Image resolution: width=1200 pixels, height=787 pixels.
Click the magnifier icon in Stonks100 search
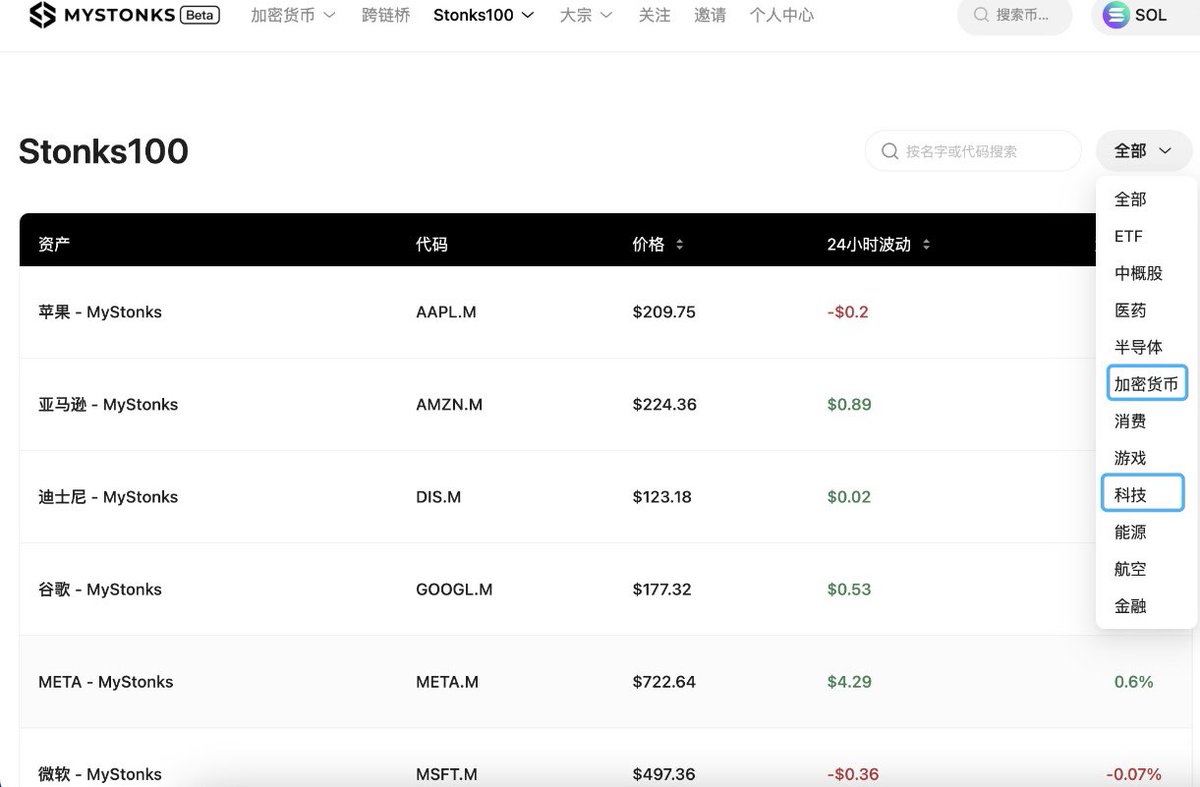point(889,151)
